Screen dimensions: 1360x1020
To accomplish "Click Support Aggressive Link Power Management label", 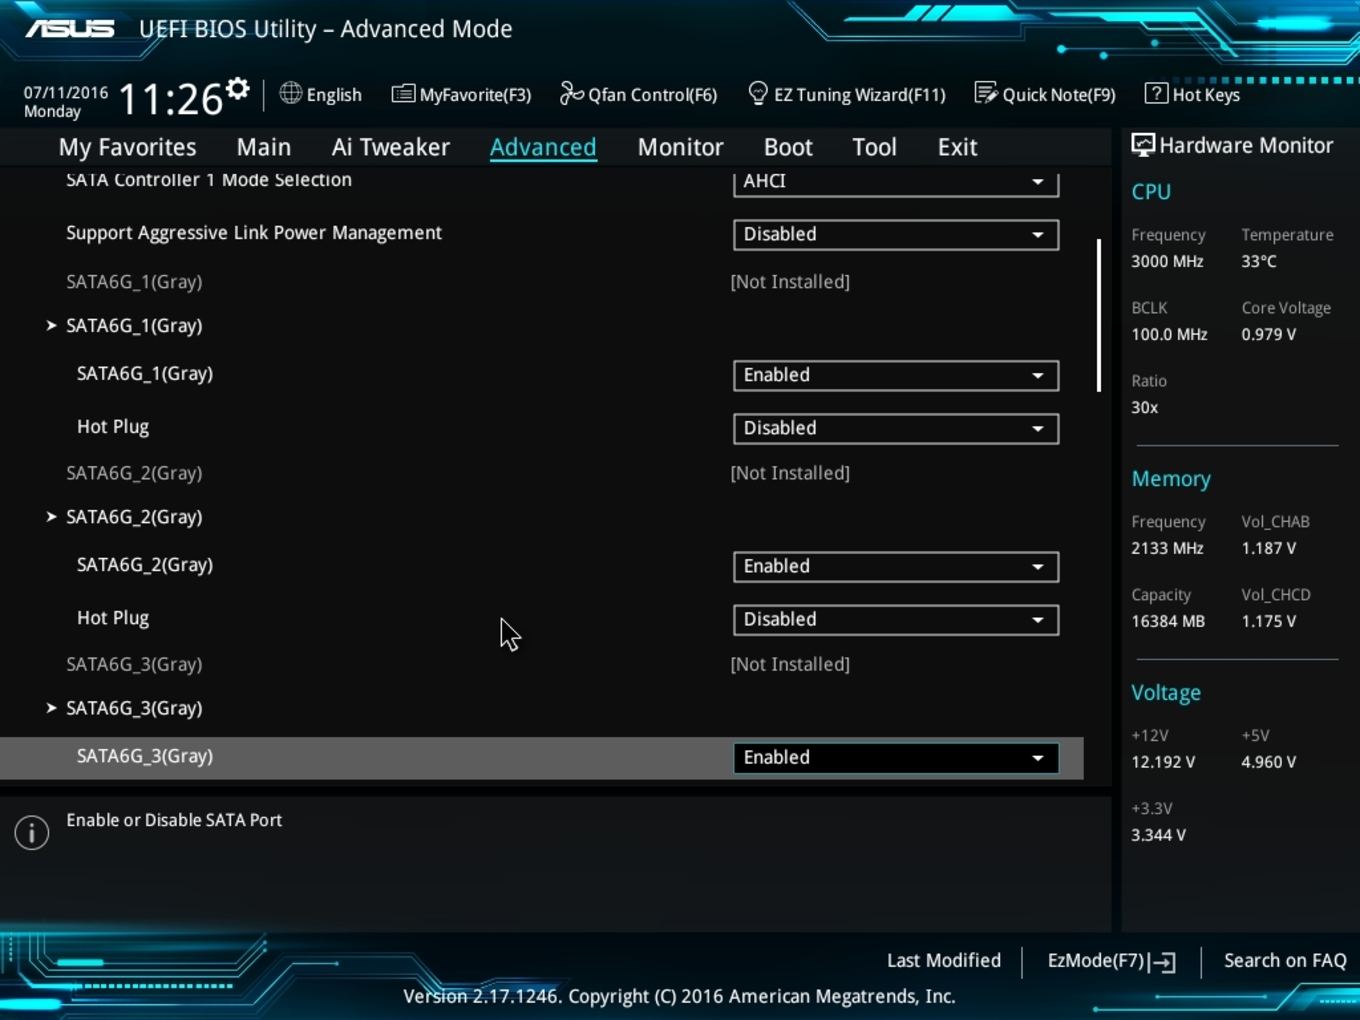I will pyautogui.click(x=254, y=233).
